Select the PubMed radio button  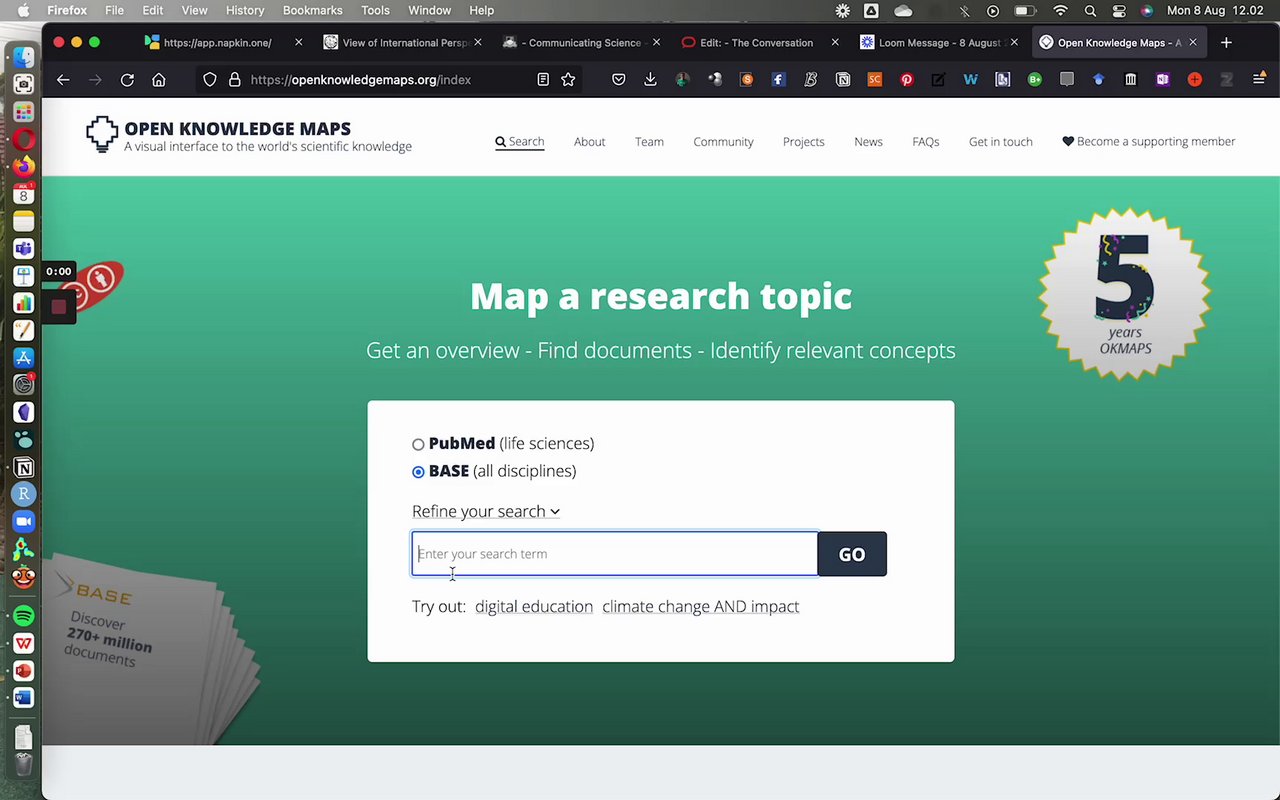[x=418, y=444]
